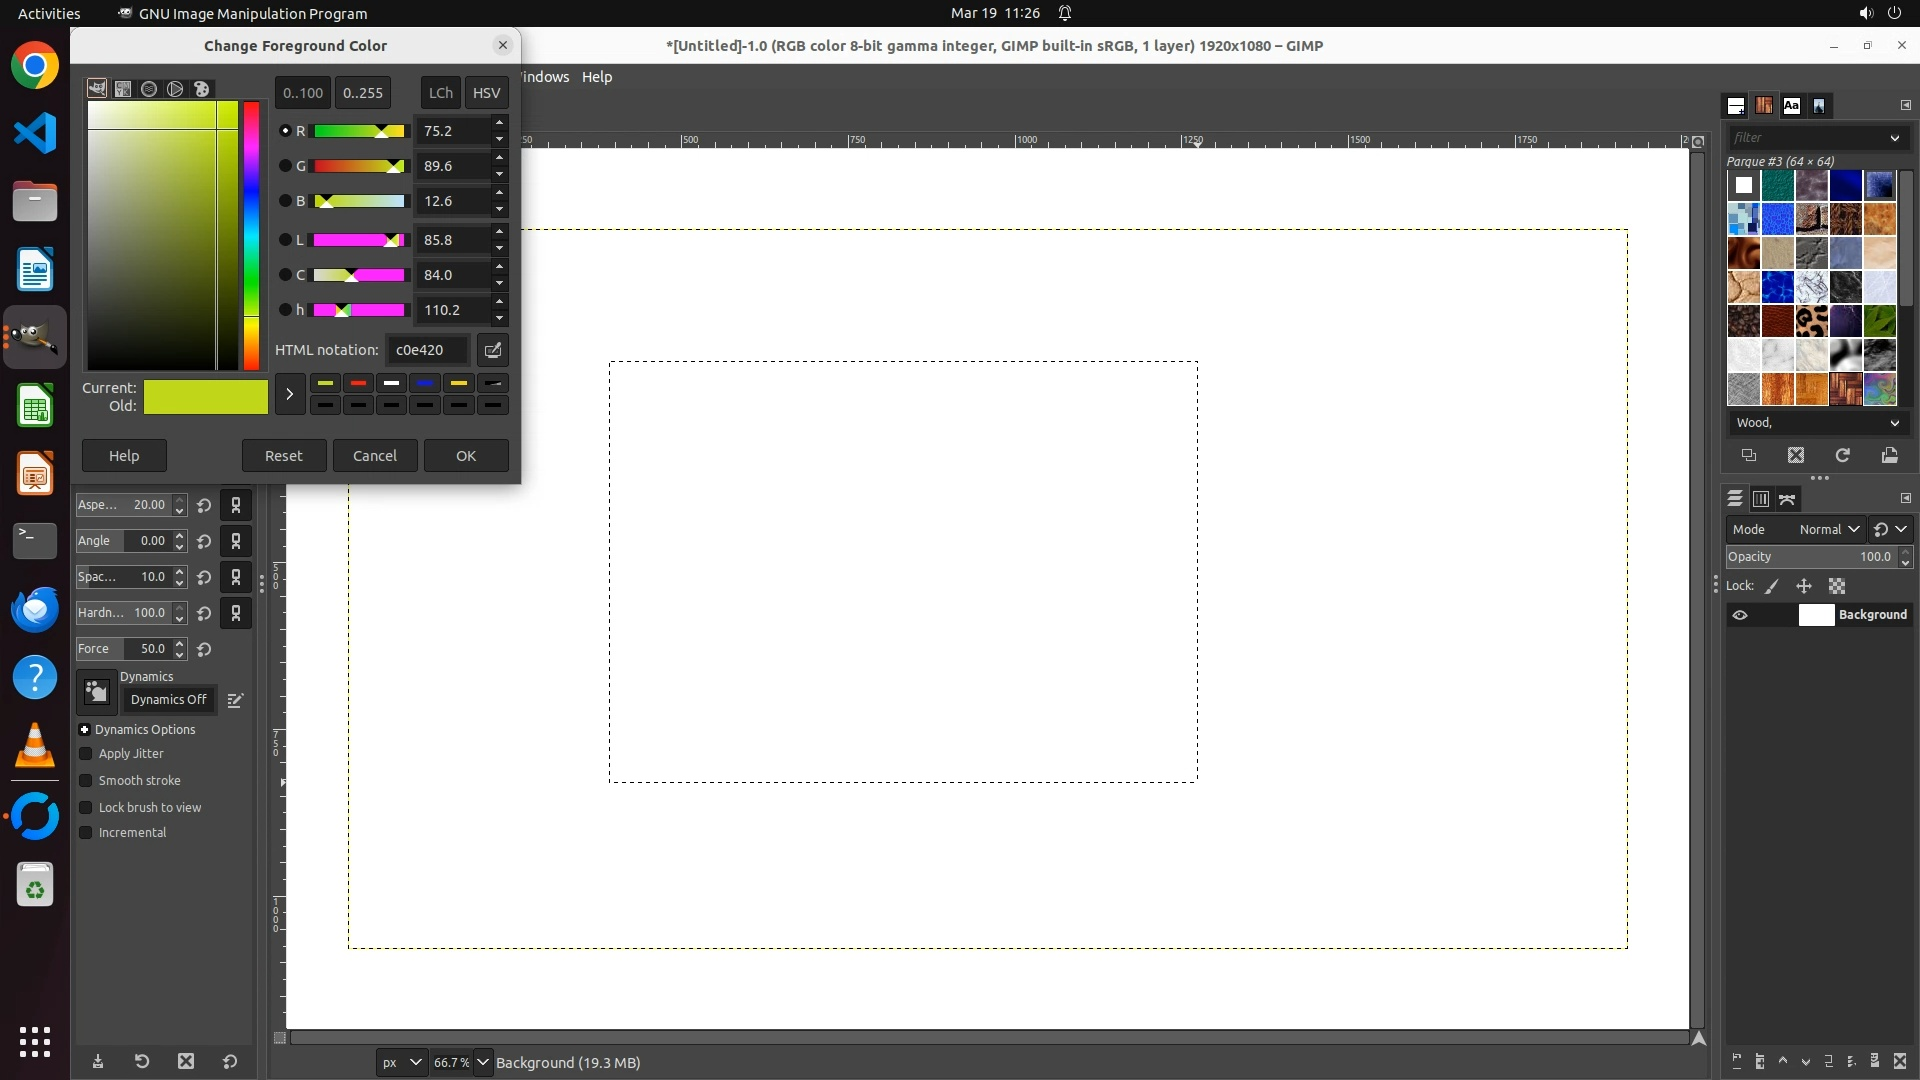
Task: Open the Palette color selector icon
Action: 202,89
